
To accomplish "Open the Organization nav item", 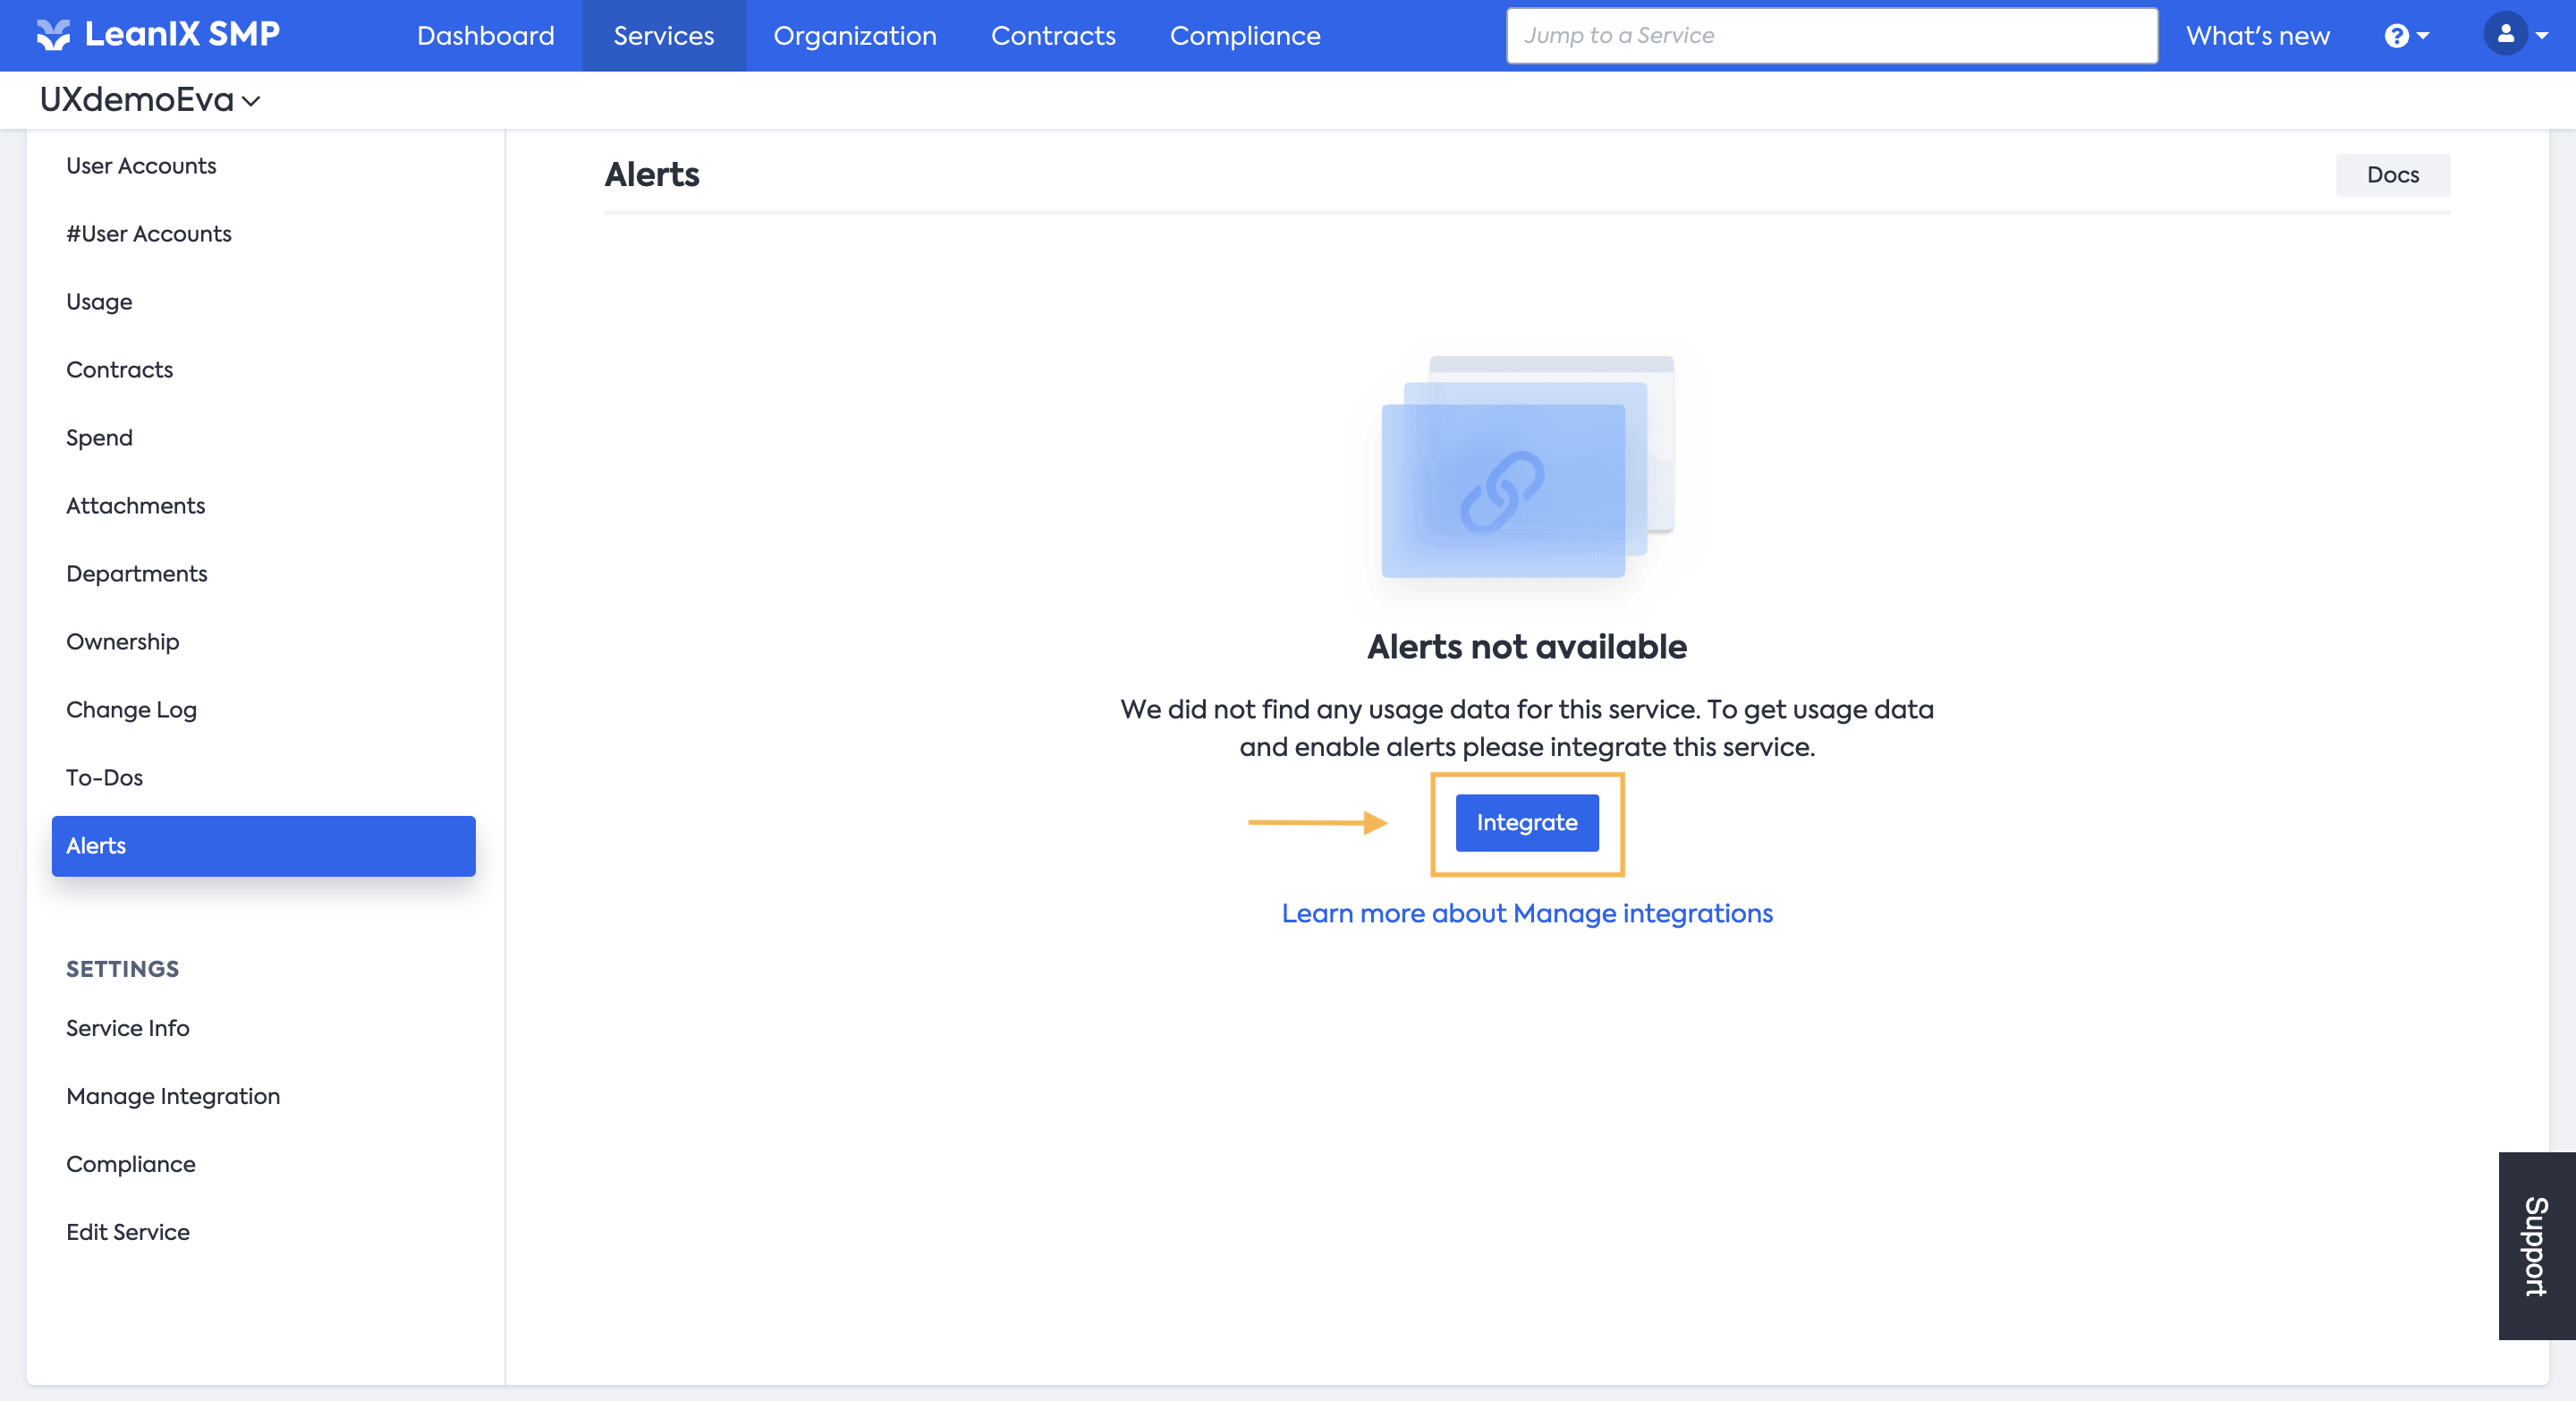I will [854, 36].
